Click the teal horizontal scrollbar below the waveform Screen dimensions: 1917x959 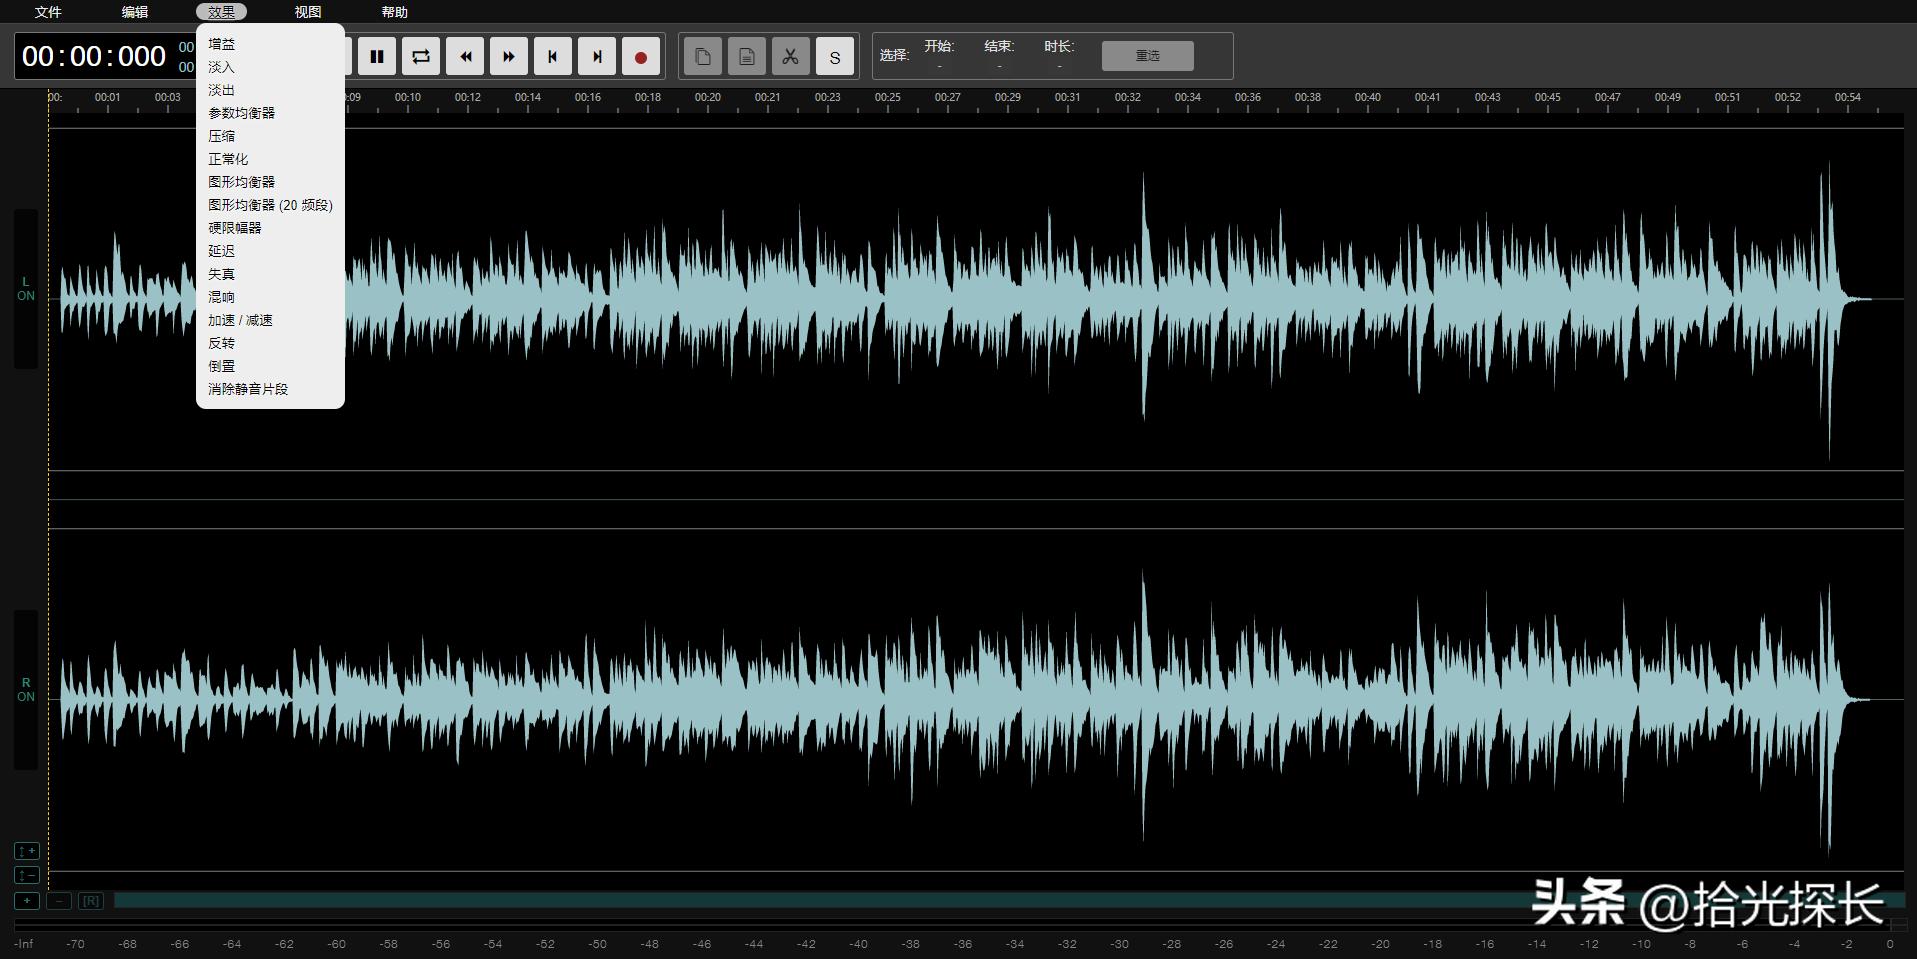(800, 901)
